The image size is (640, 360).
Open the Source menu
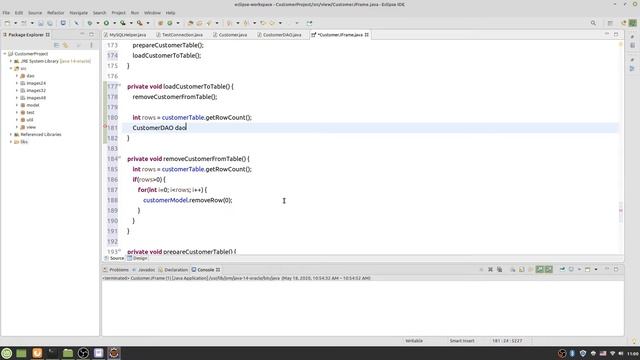(x=35, y=13)
